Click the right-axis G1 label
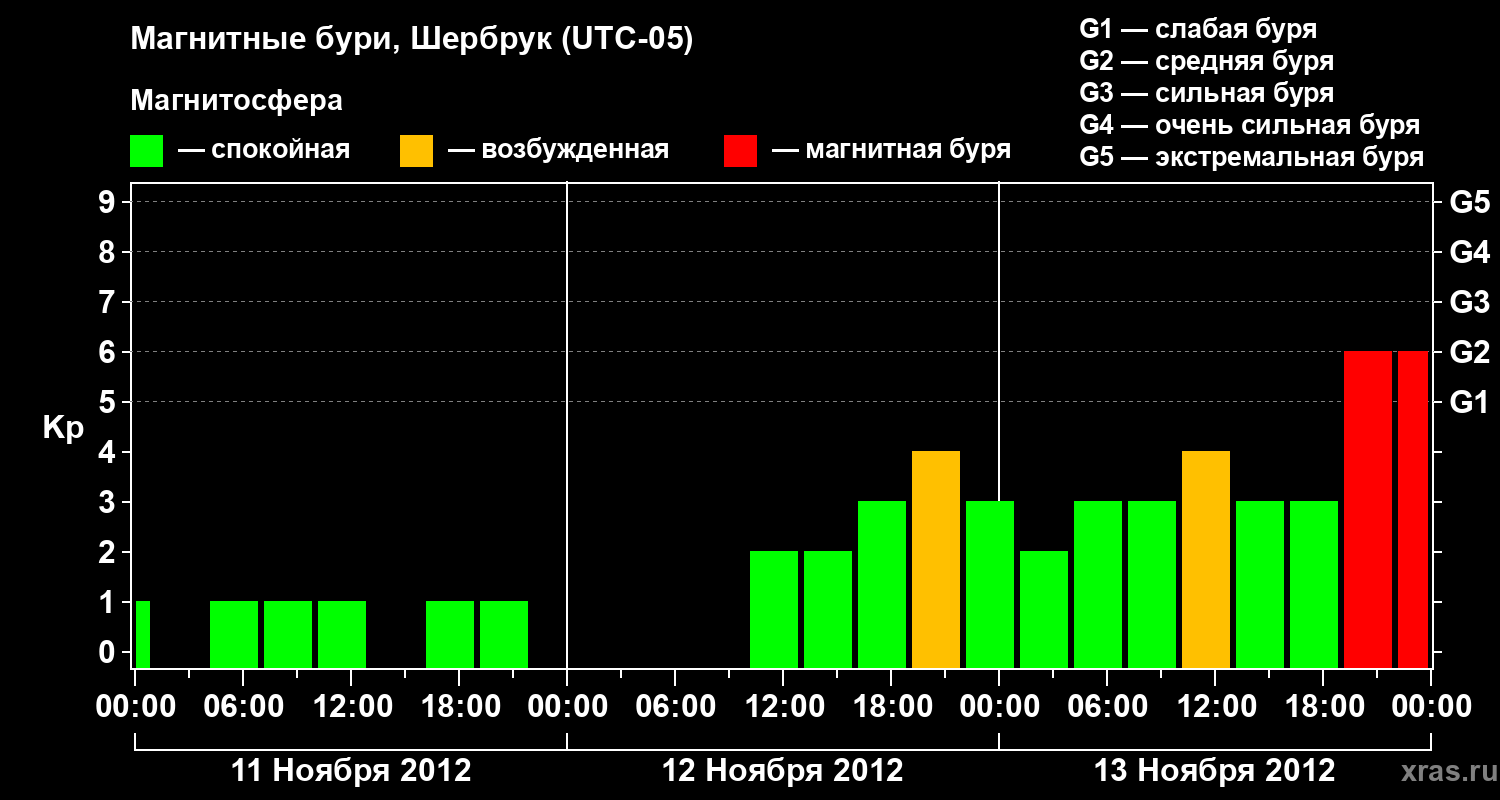 1470,402
